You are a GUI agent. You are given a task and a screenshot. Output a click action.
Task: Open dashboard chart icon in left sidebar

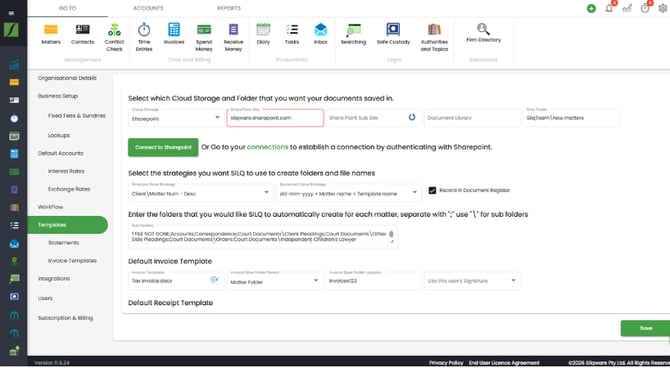tap(14, 65)
